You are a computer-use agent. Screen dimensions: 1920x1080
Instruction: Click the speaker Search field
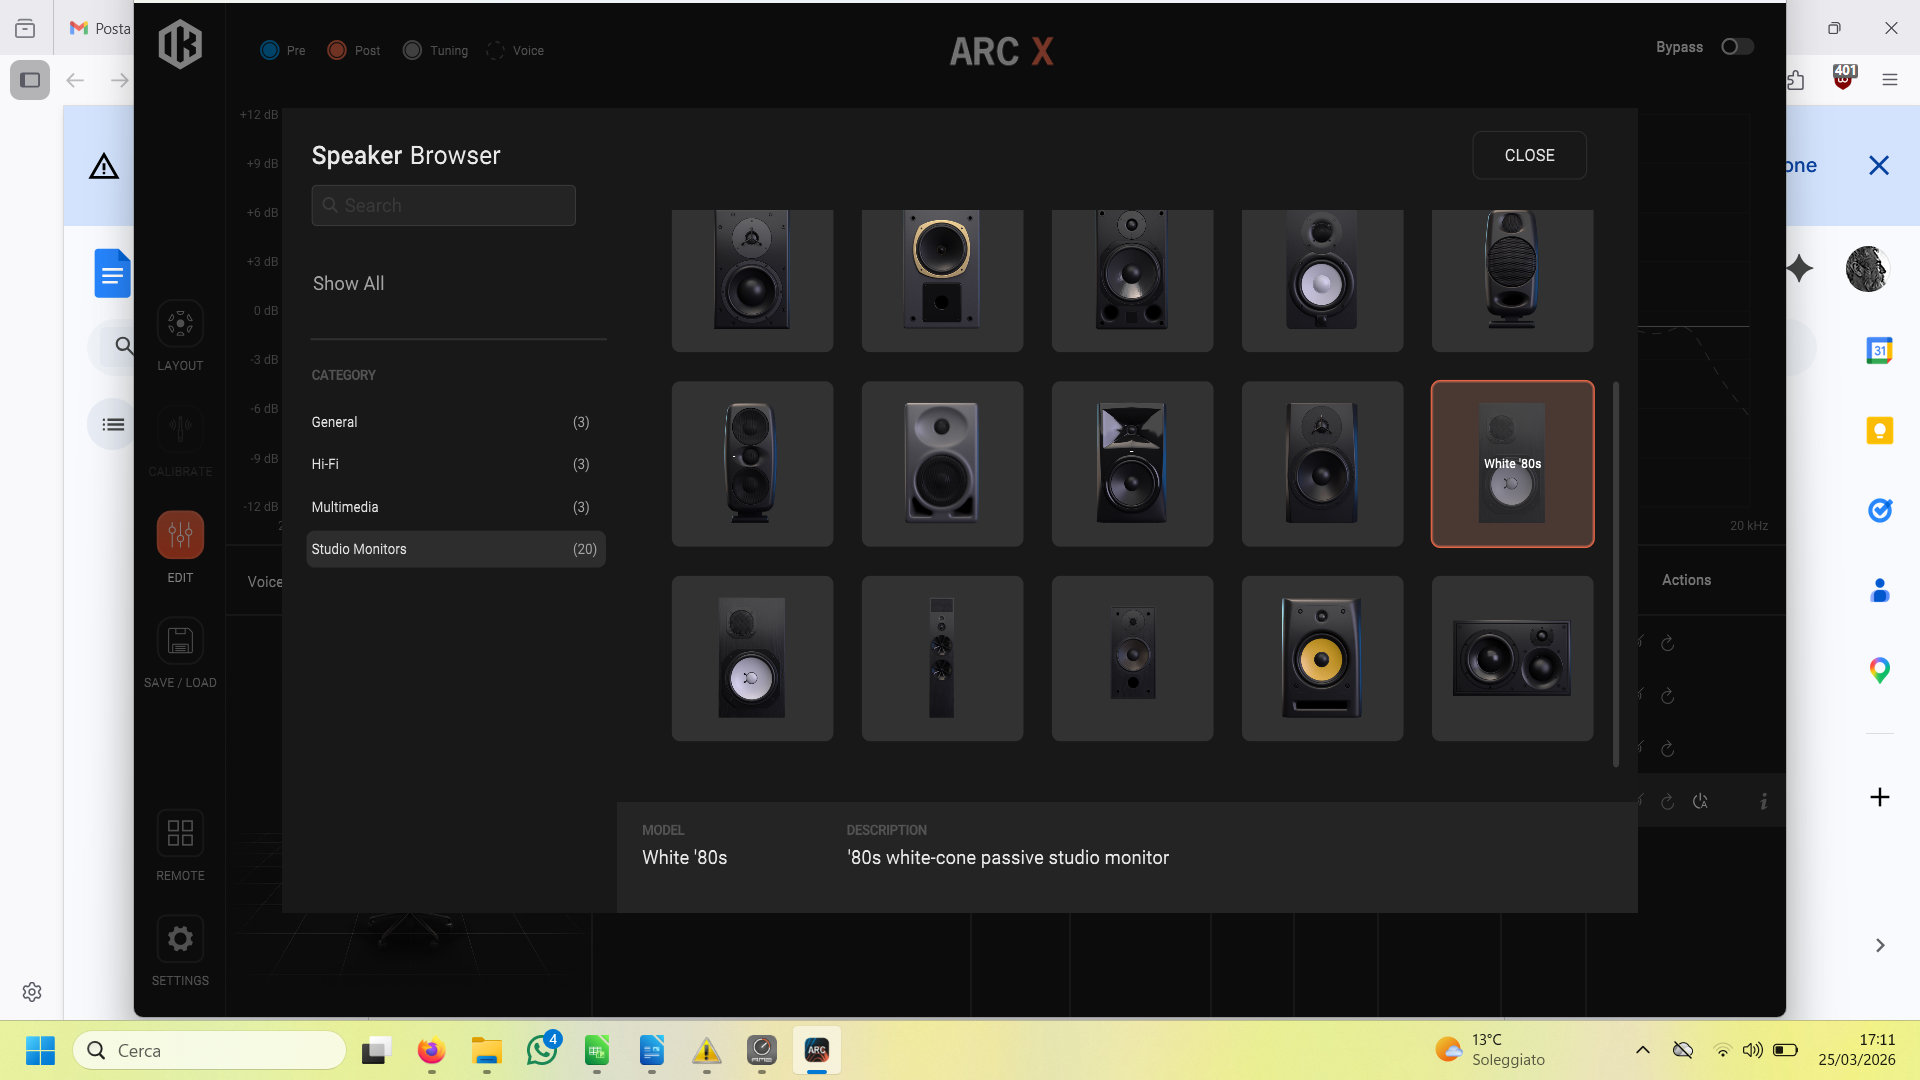443,205
